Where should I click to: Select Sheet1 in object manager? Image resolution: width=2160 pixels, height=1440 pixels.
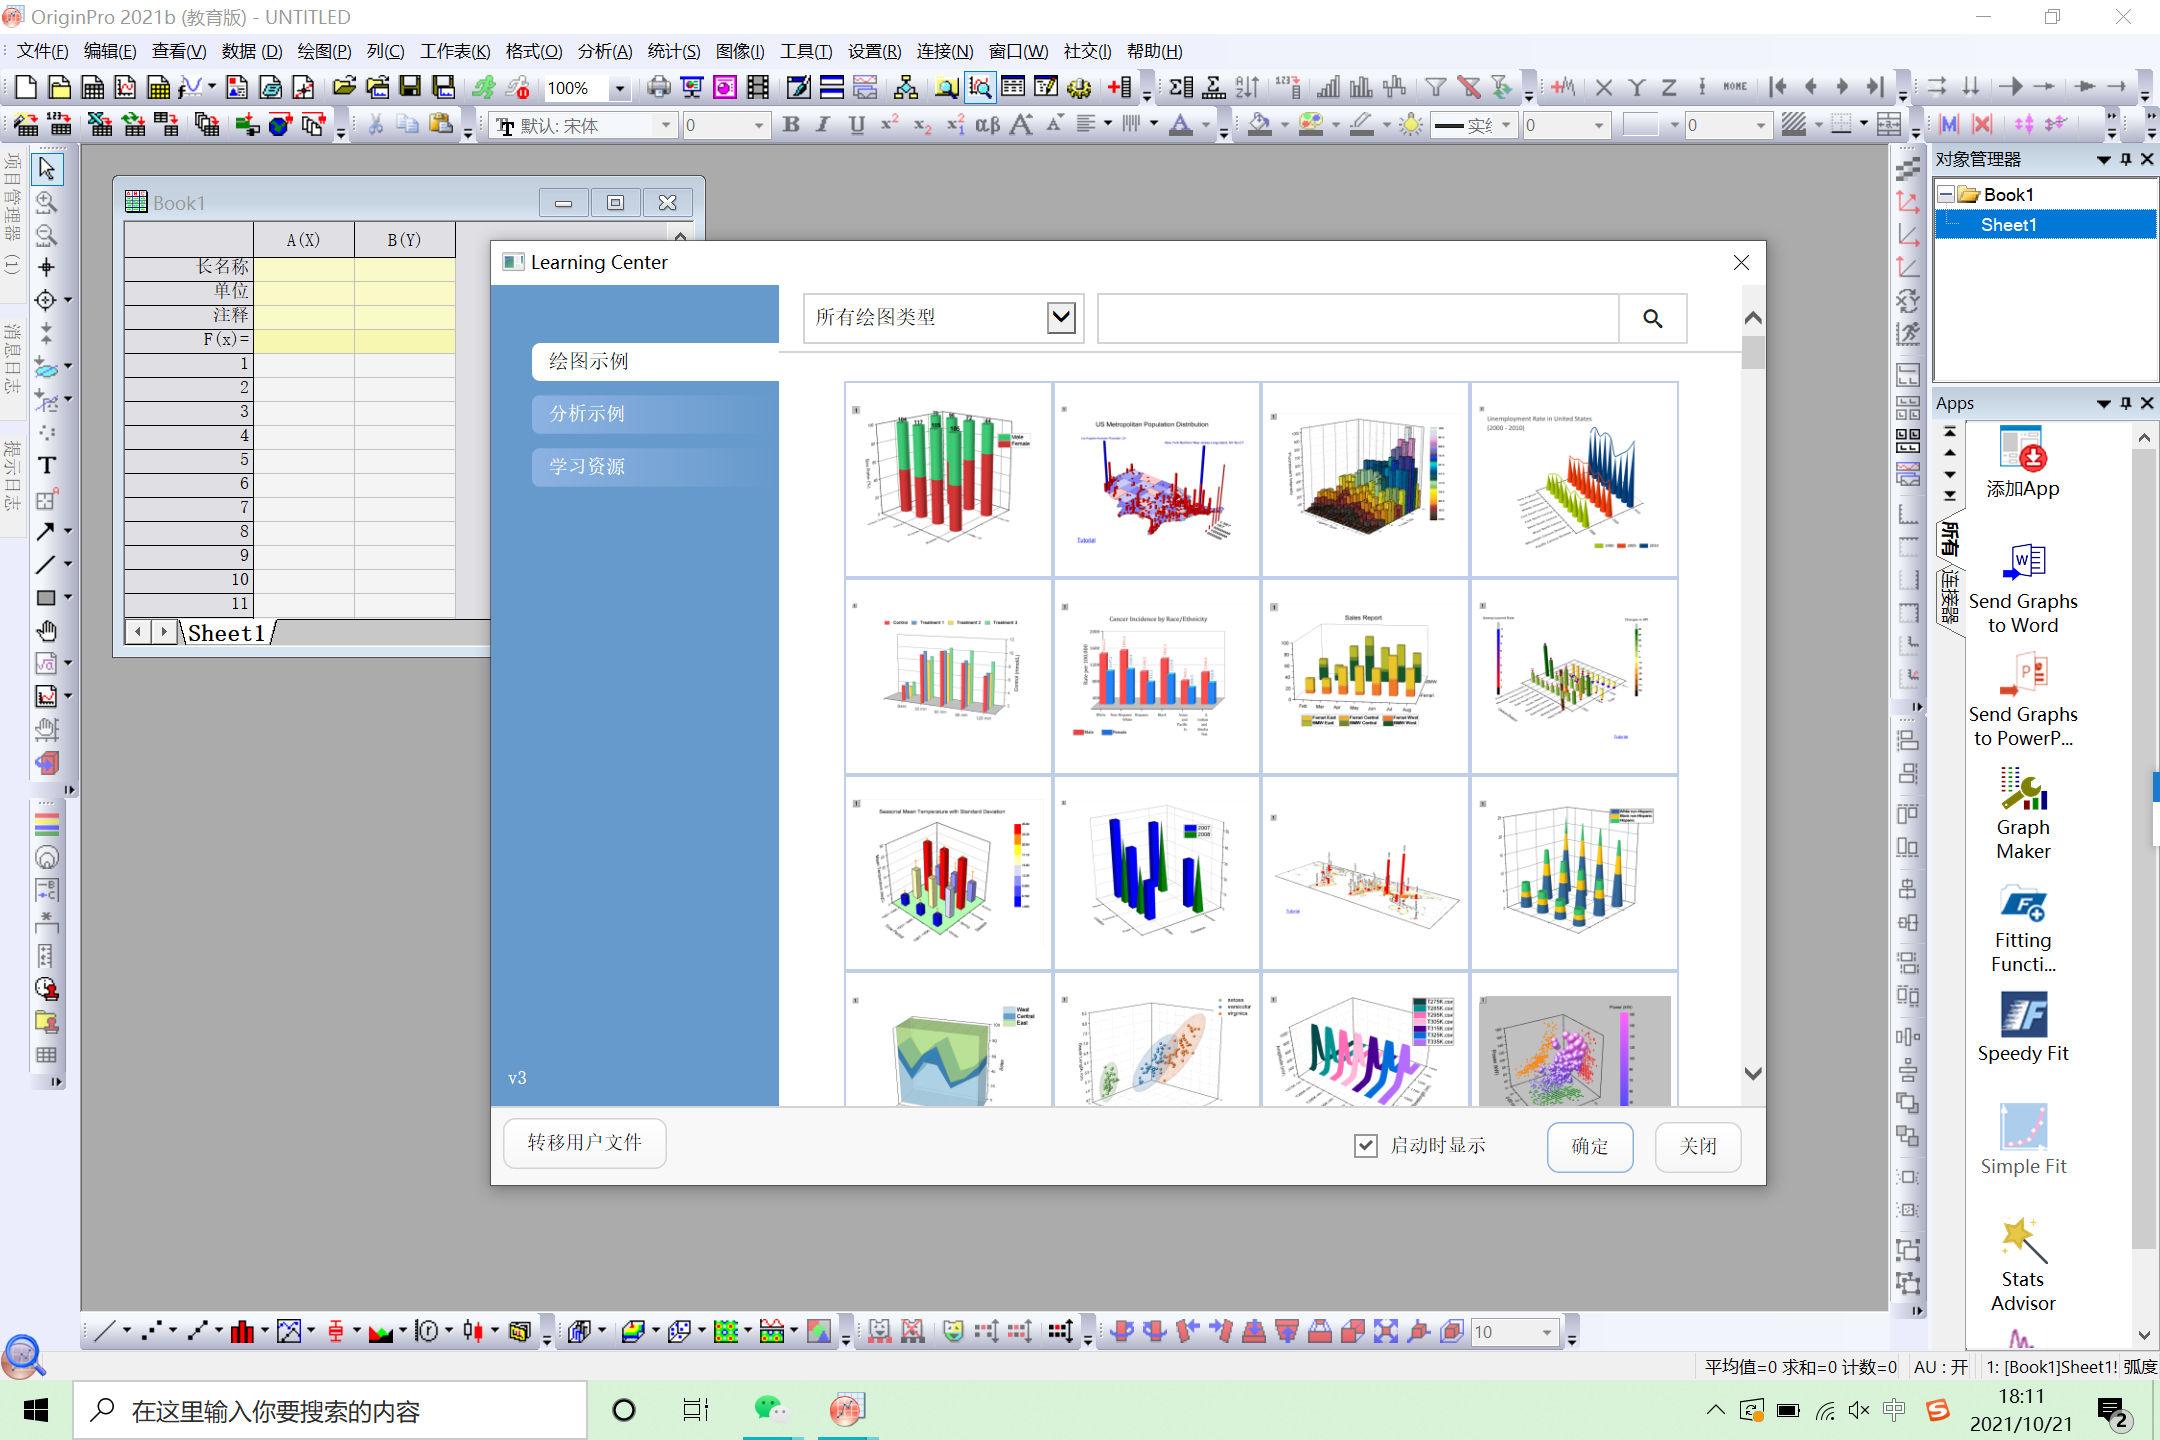[x=2008, y=225]
